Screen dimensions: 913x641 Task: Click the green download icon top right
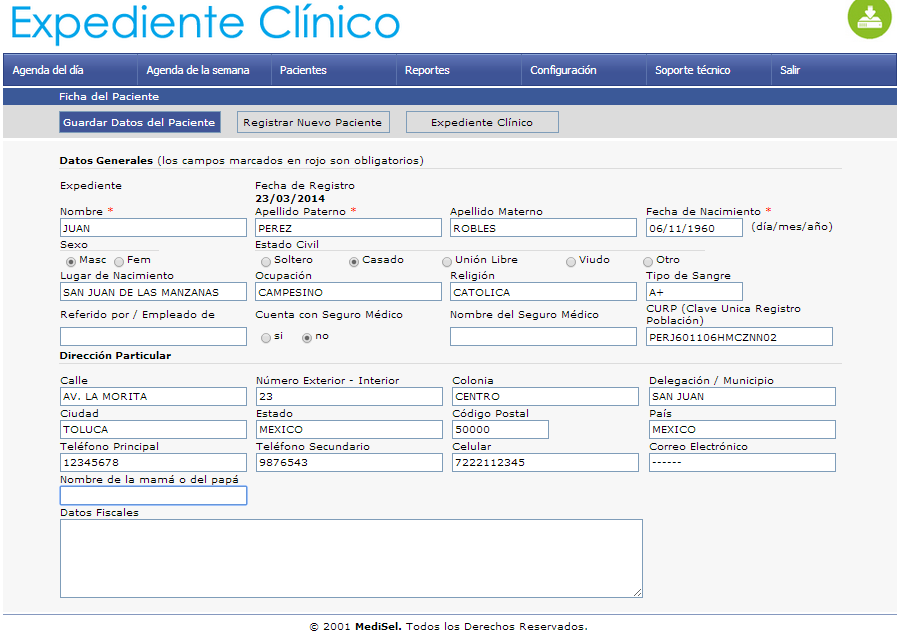point(869,20)
